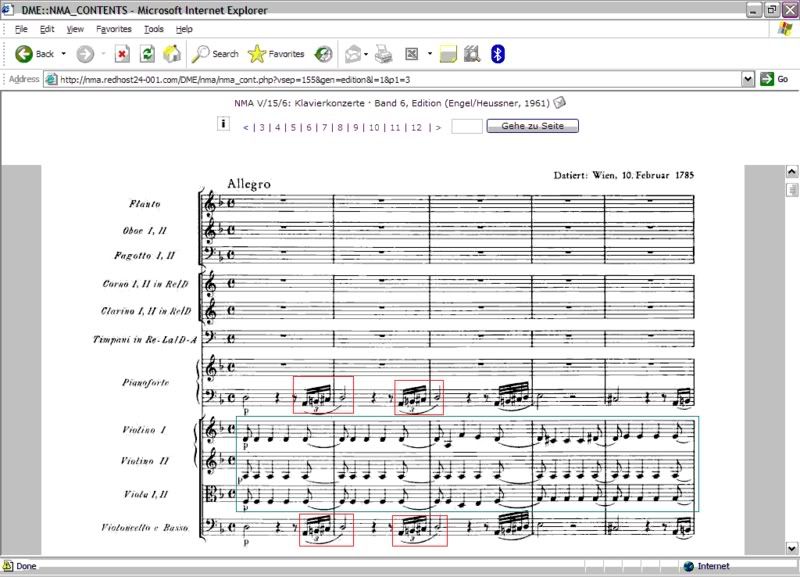The width and height of the screenshot is (800, 577).
Task: Click the 'Datiert: Wien, 10. Februar 1785' text
Action: click(623, 175)
